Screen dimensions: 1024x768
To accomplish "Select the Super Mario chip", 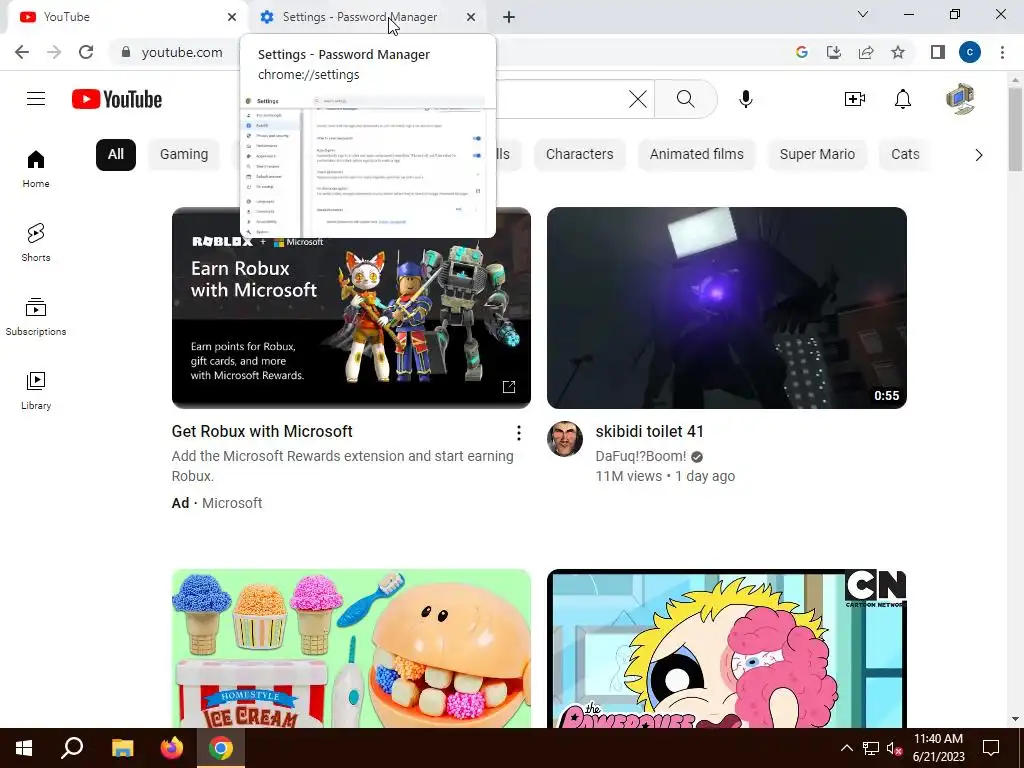I will point(817,155).
